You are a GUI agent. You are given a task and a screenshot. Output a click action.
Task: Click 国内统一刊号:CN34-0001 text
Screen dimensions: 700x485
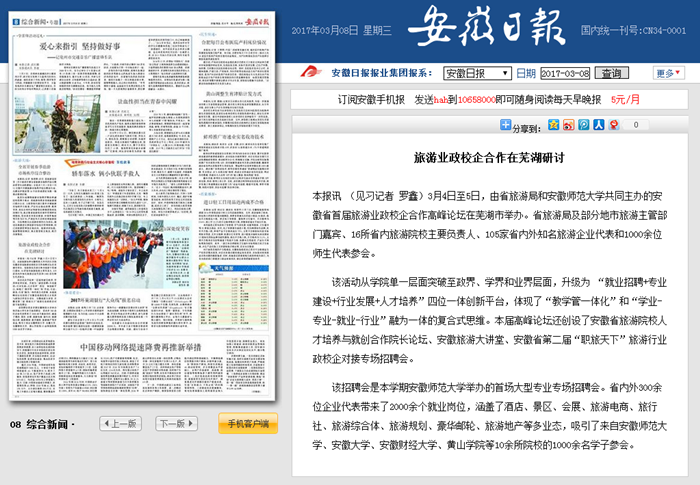pyautogui.click(x=633, y=30)
